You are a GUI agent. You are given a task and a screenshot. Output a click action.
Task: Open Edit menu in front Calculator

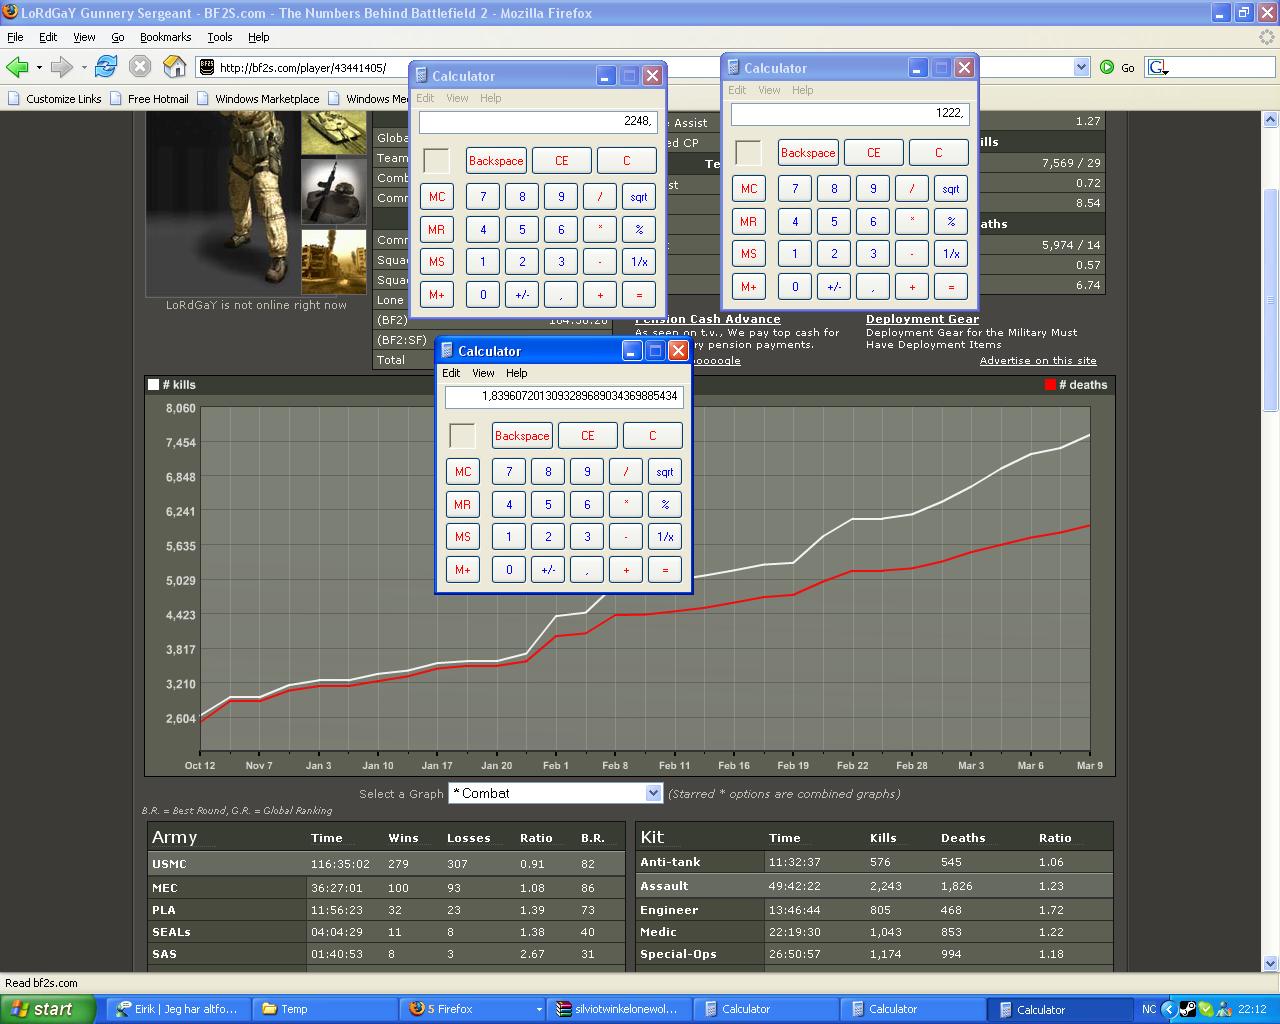click(451, 373)
